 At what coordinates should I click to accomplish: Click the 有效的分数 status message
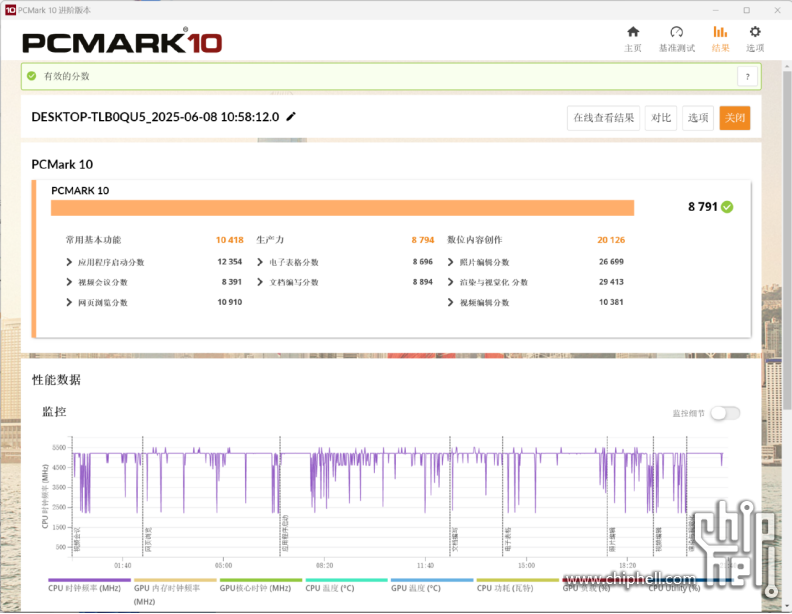coord(67,76)
